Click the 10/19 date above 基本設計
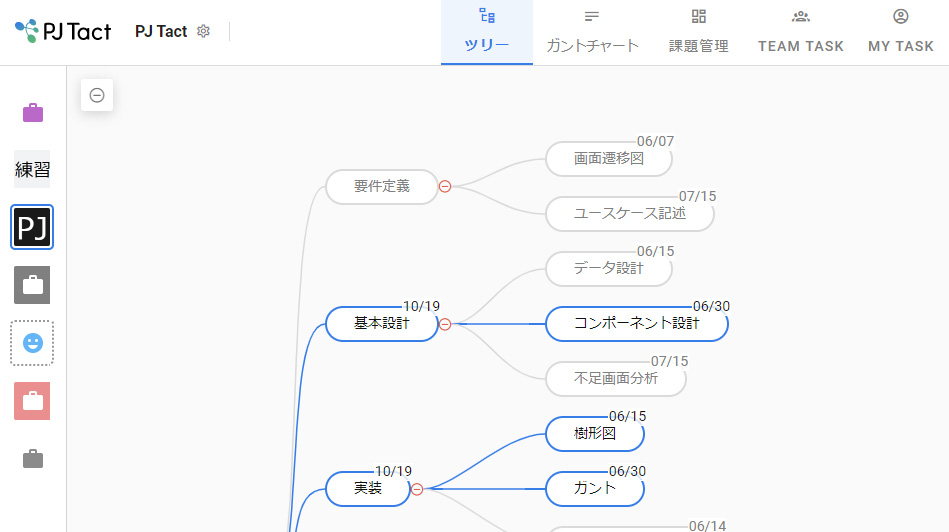Image resolution: width=949 pixels, height=532 pixels. [x=421, y=306]
